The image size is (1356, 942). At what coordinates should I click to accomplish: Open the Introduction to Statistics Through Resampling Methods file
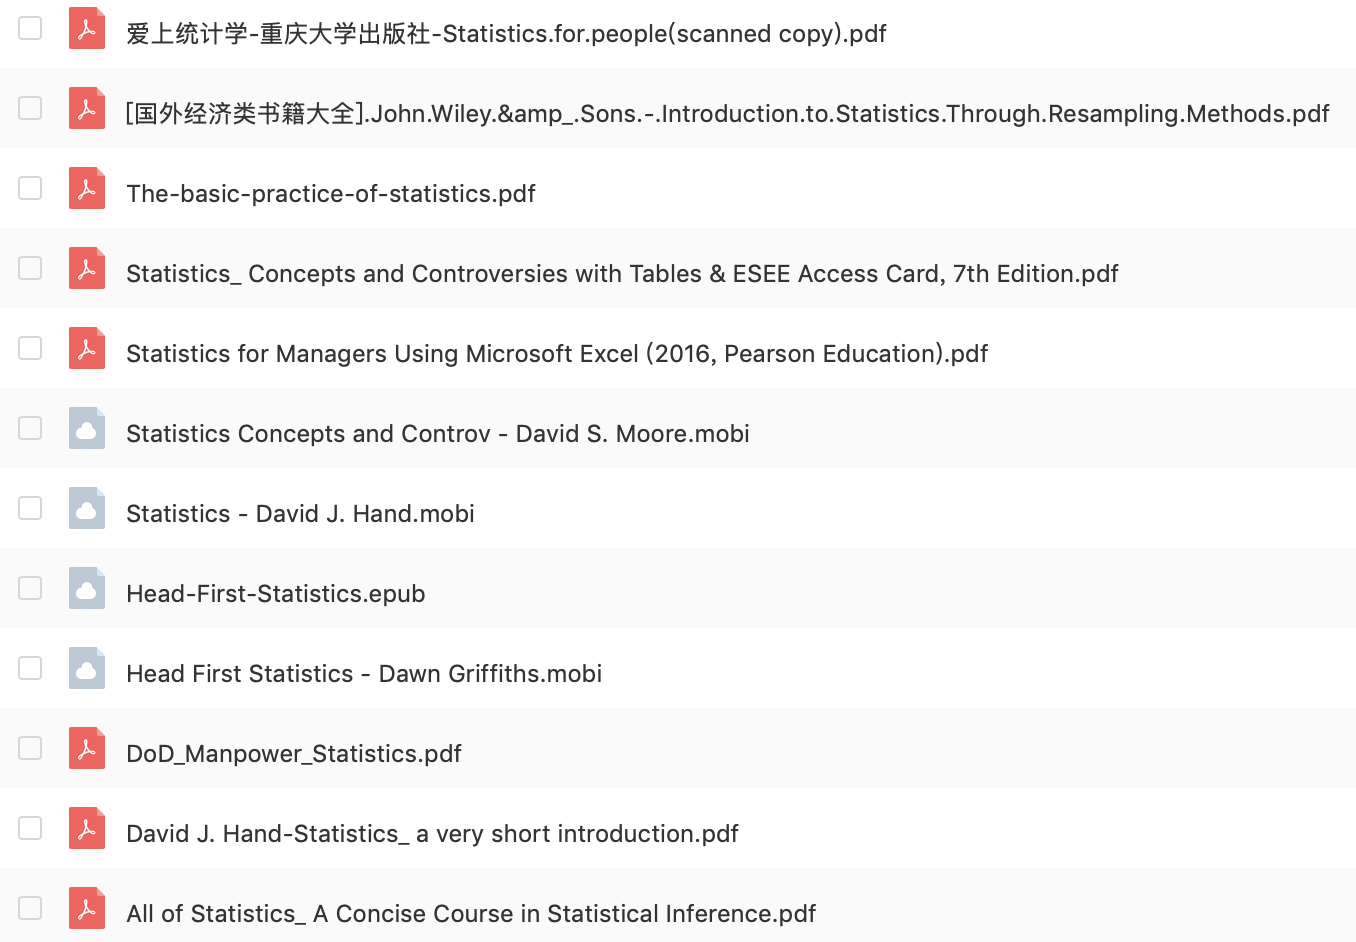click(x=727, y=114)
